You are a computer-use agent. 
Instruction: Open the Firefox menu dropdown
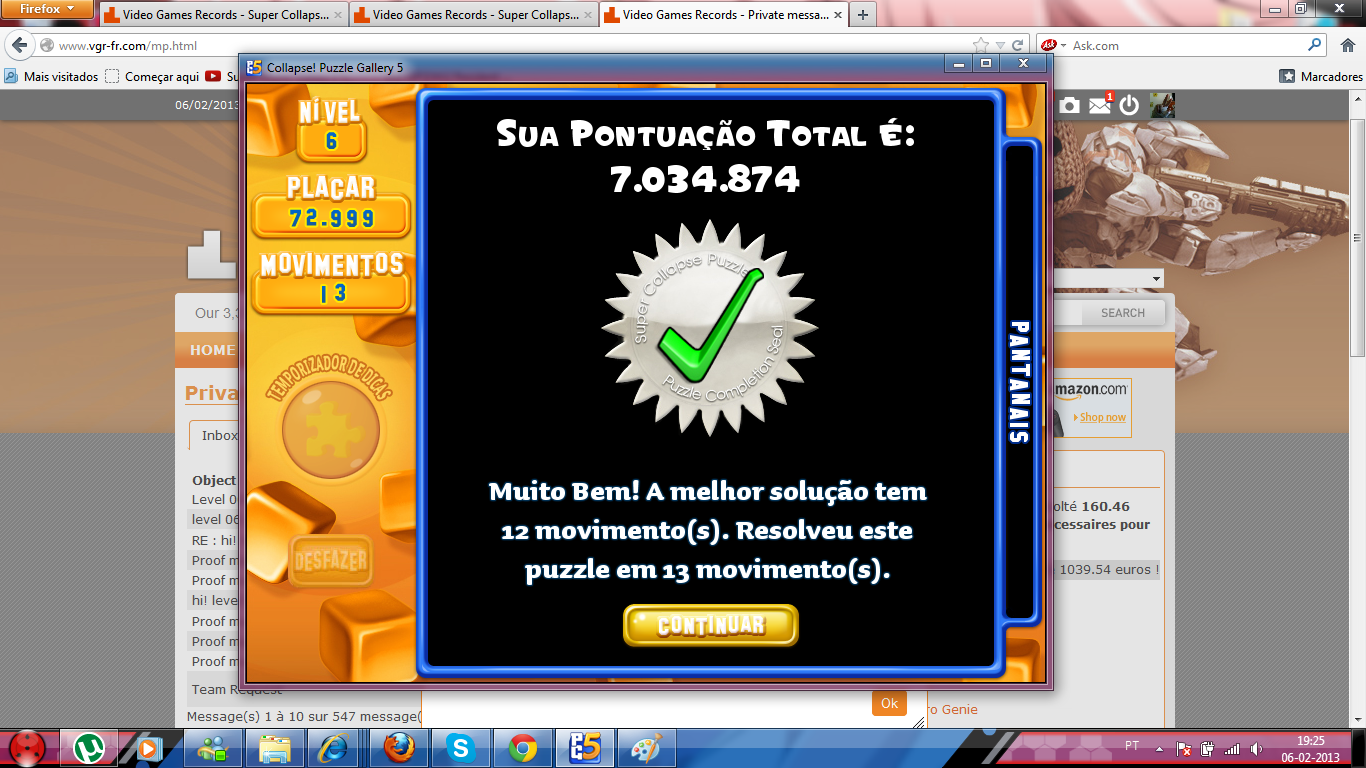[x=48, y=9]
